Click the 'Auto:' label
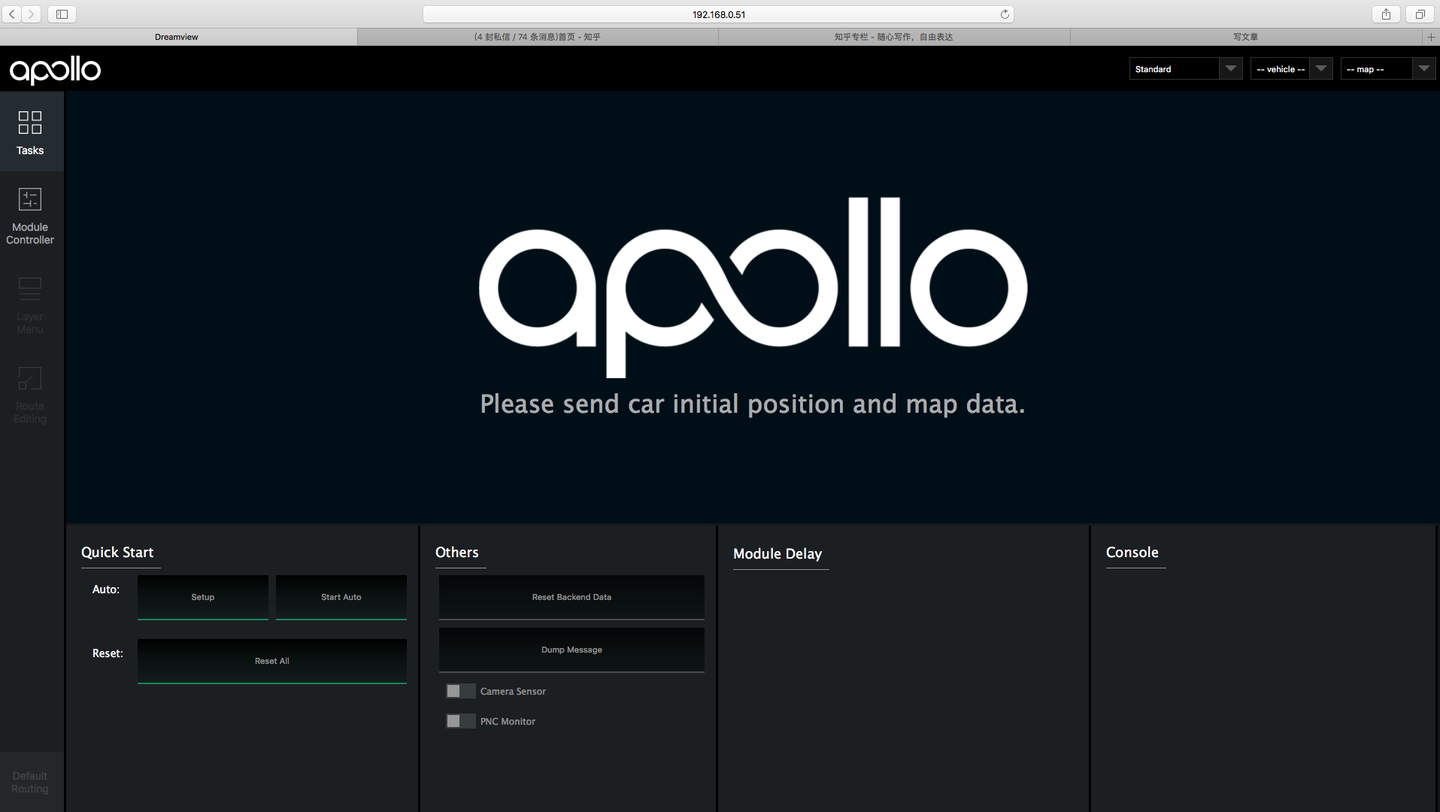1440x812 pixels. coord(106,589)
